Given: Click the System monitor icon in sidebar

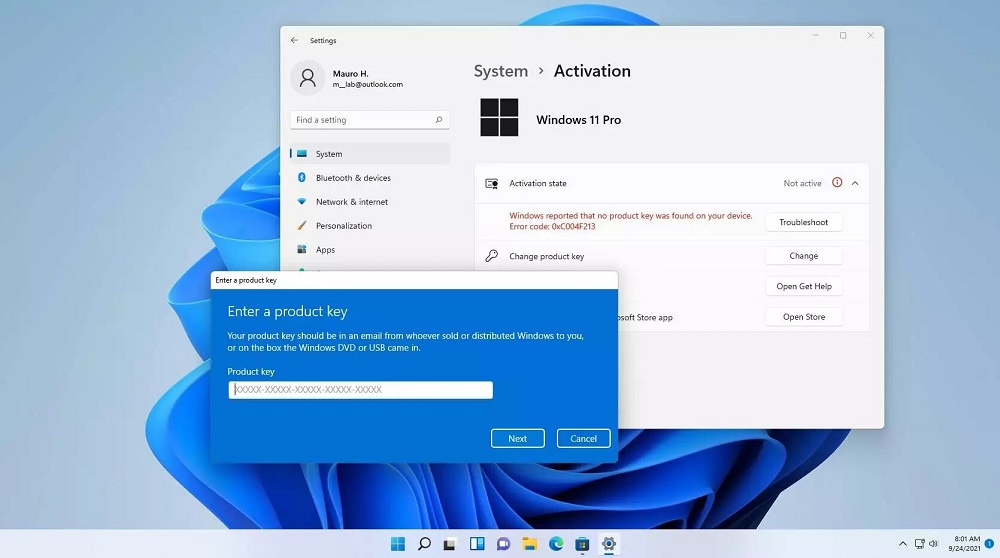Looking at the screenshot, I should point(302,154).
